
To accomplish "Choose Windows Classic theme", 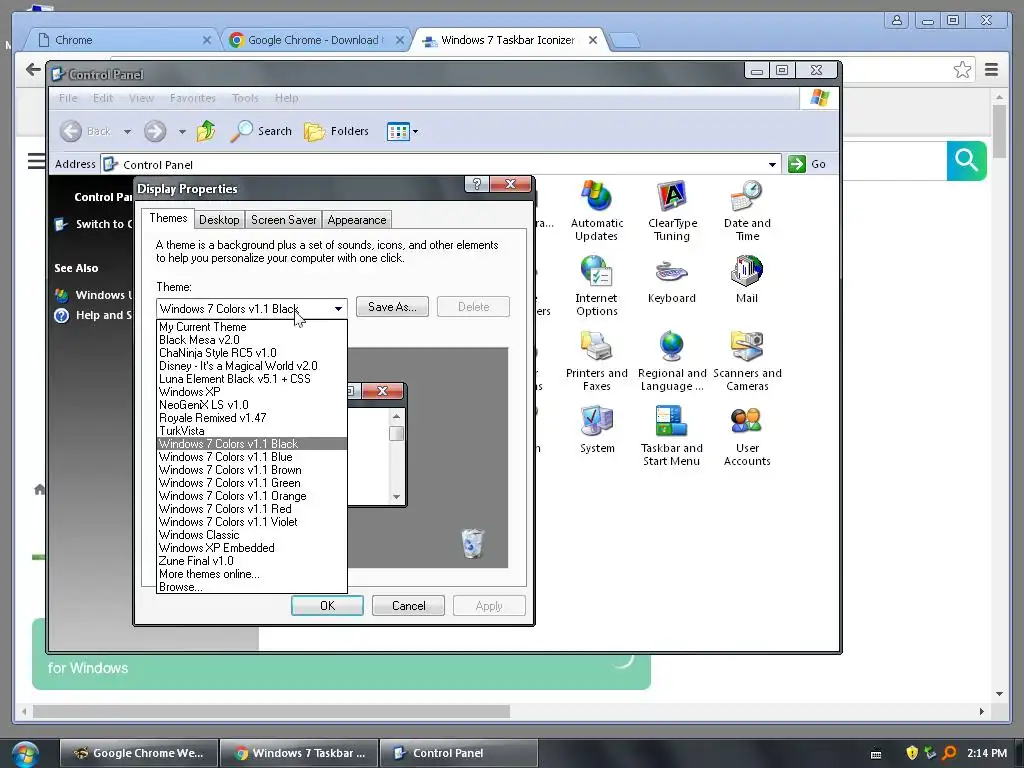I will (252, 535).
